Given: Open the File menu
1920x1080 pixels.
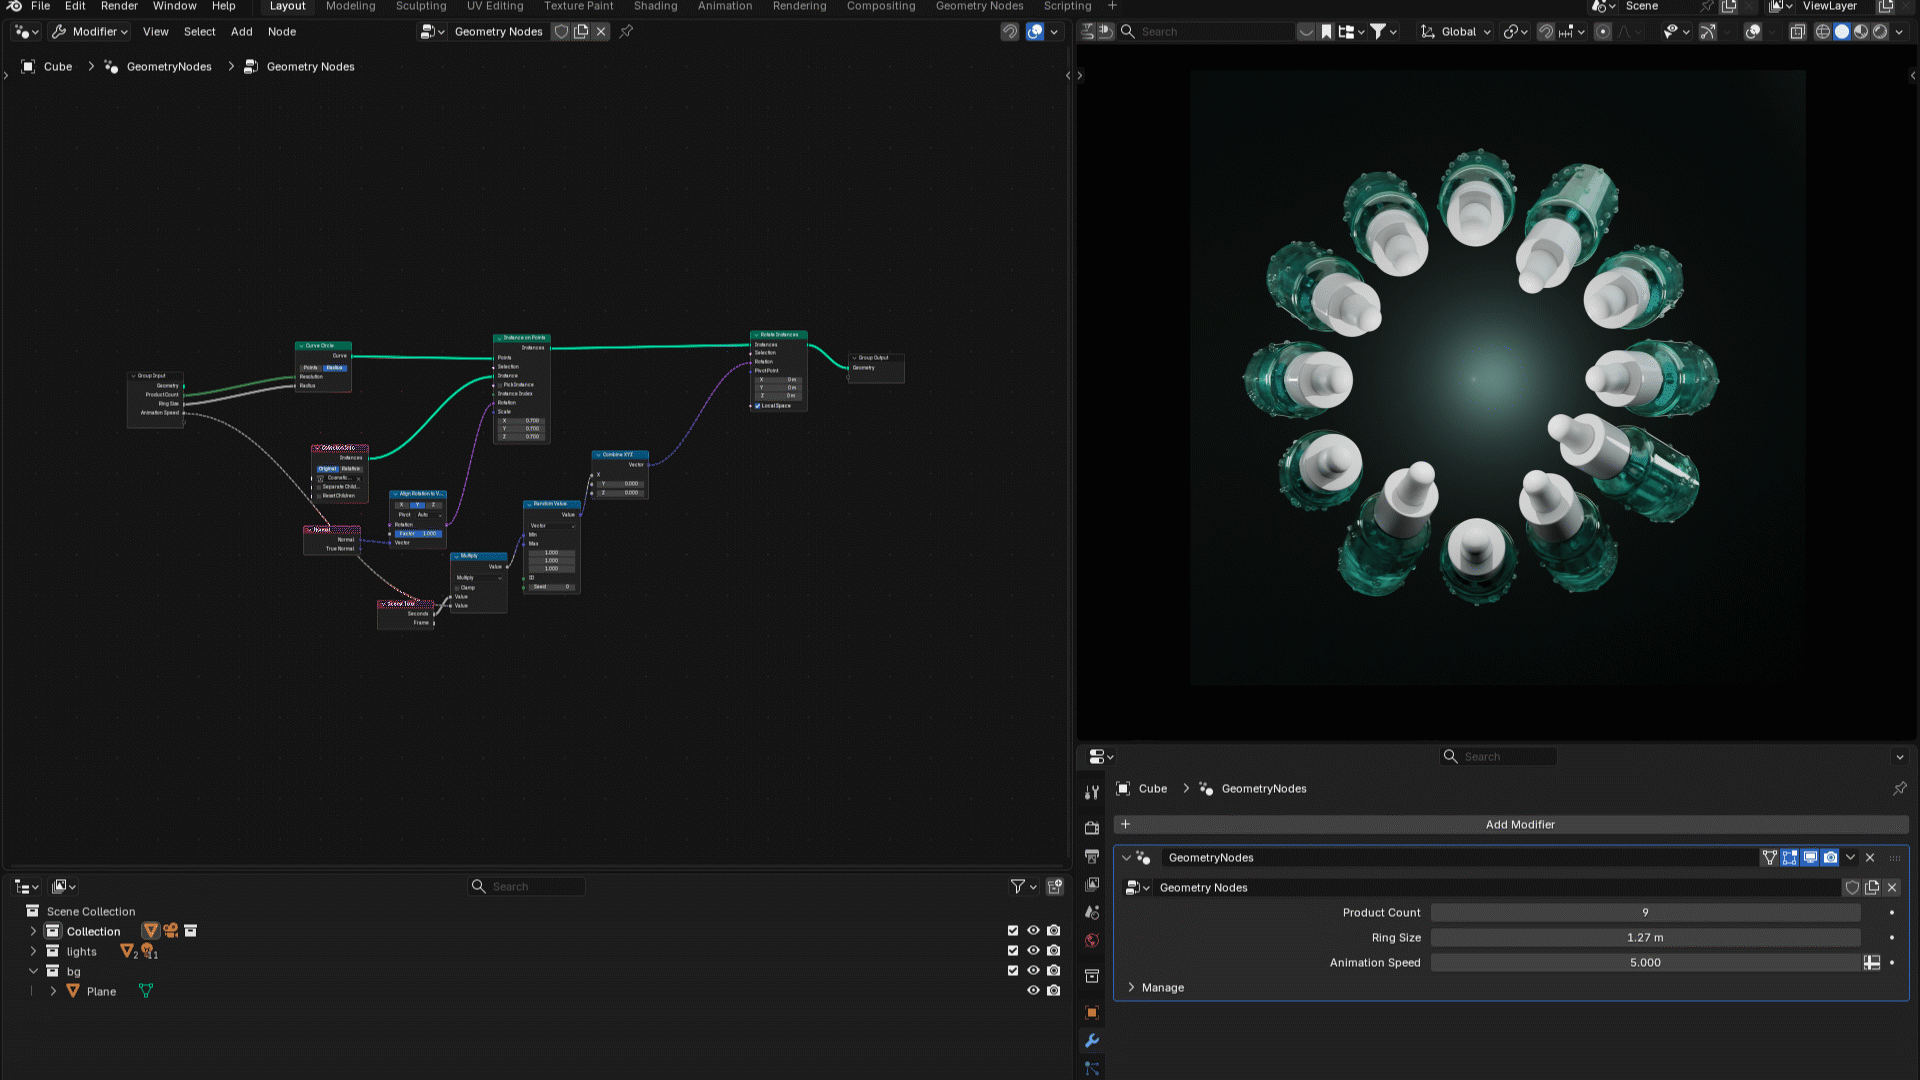Looking at the screenshot, I should pyautogui.click(x=40, y=6).
